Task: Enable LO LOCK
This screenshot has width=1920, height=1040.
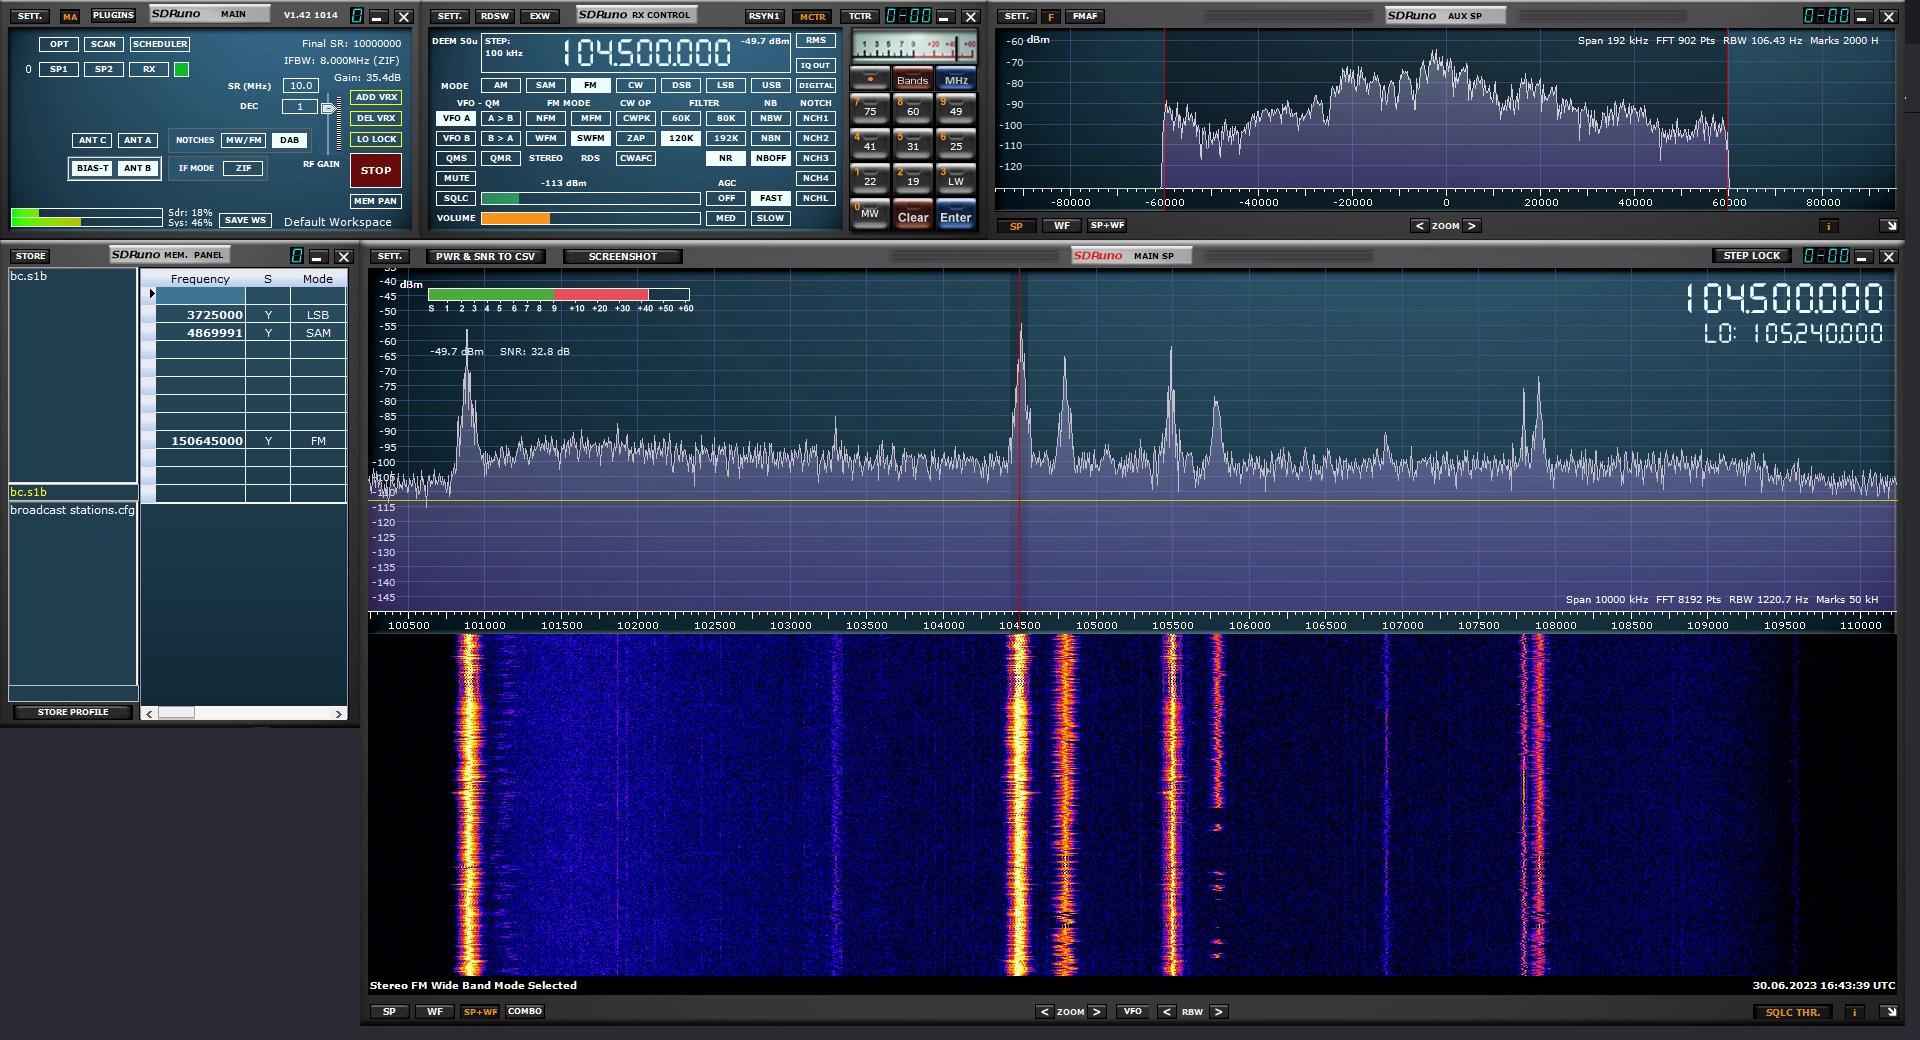Action: [377, 140]
